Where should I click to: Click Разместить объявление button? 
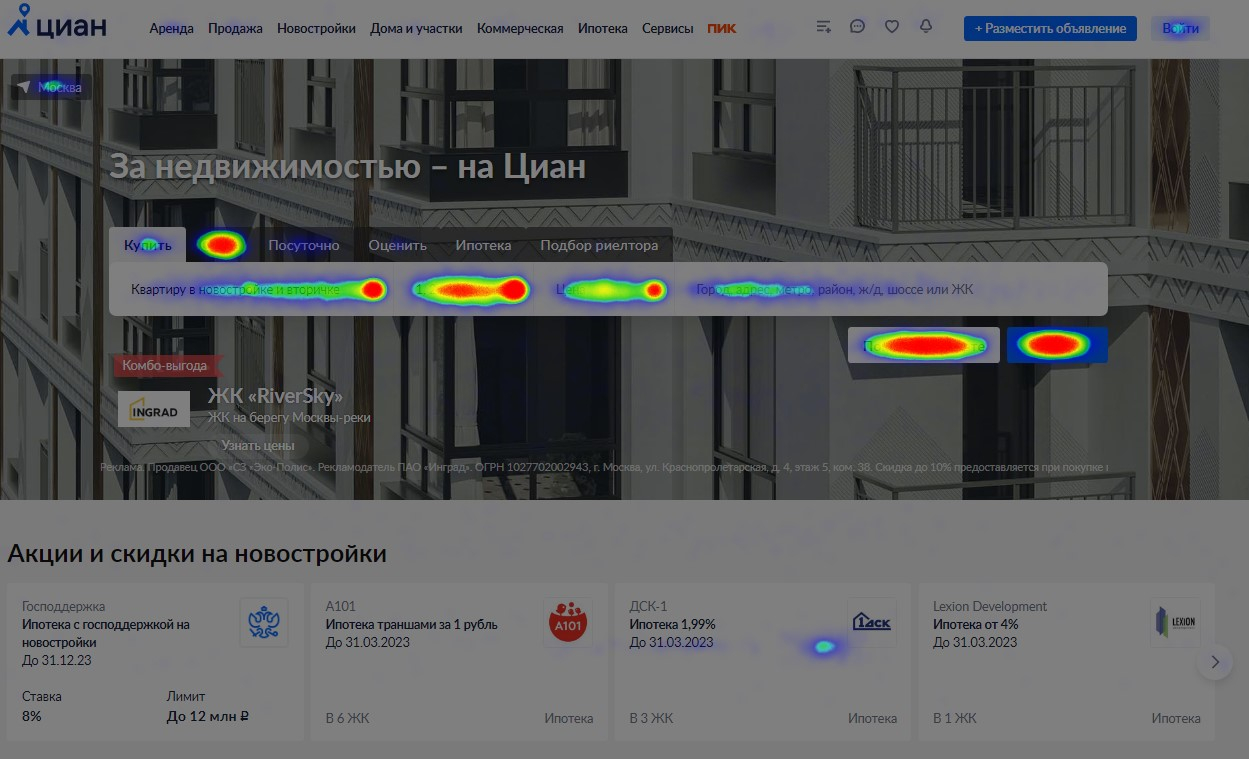(x=1051, y=28)
